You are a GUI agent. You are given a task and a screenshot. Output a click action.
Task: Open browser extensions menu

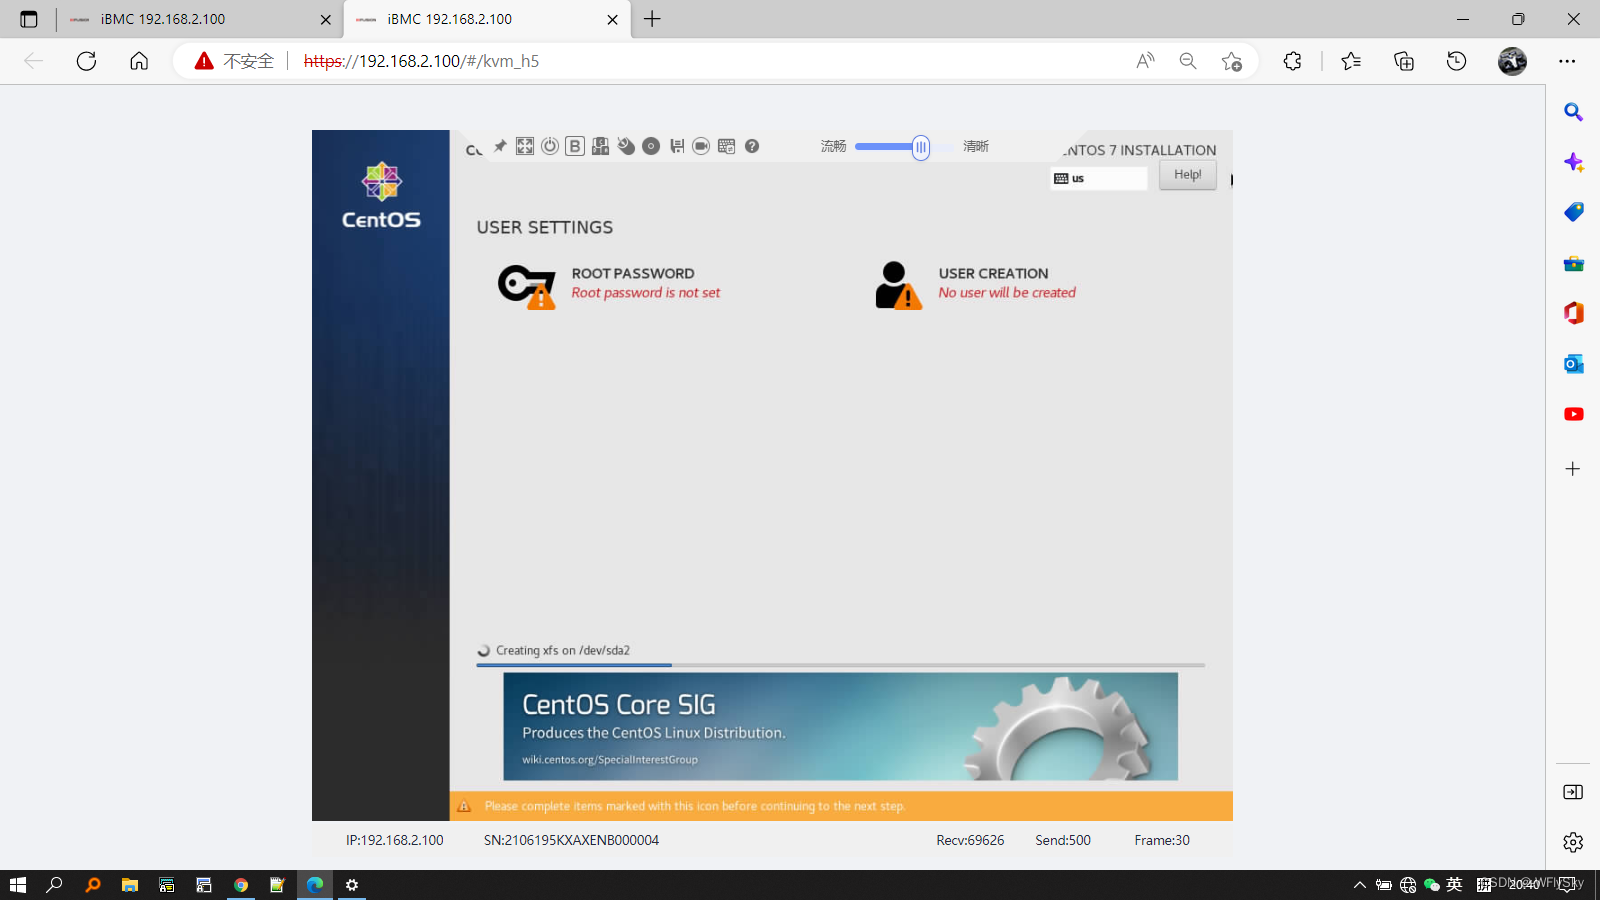click(1292, 61)
